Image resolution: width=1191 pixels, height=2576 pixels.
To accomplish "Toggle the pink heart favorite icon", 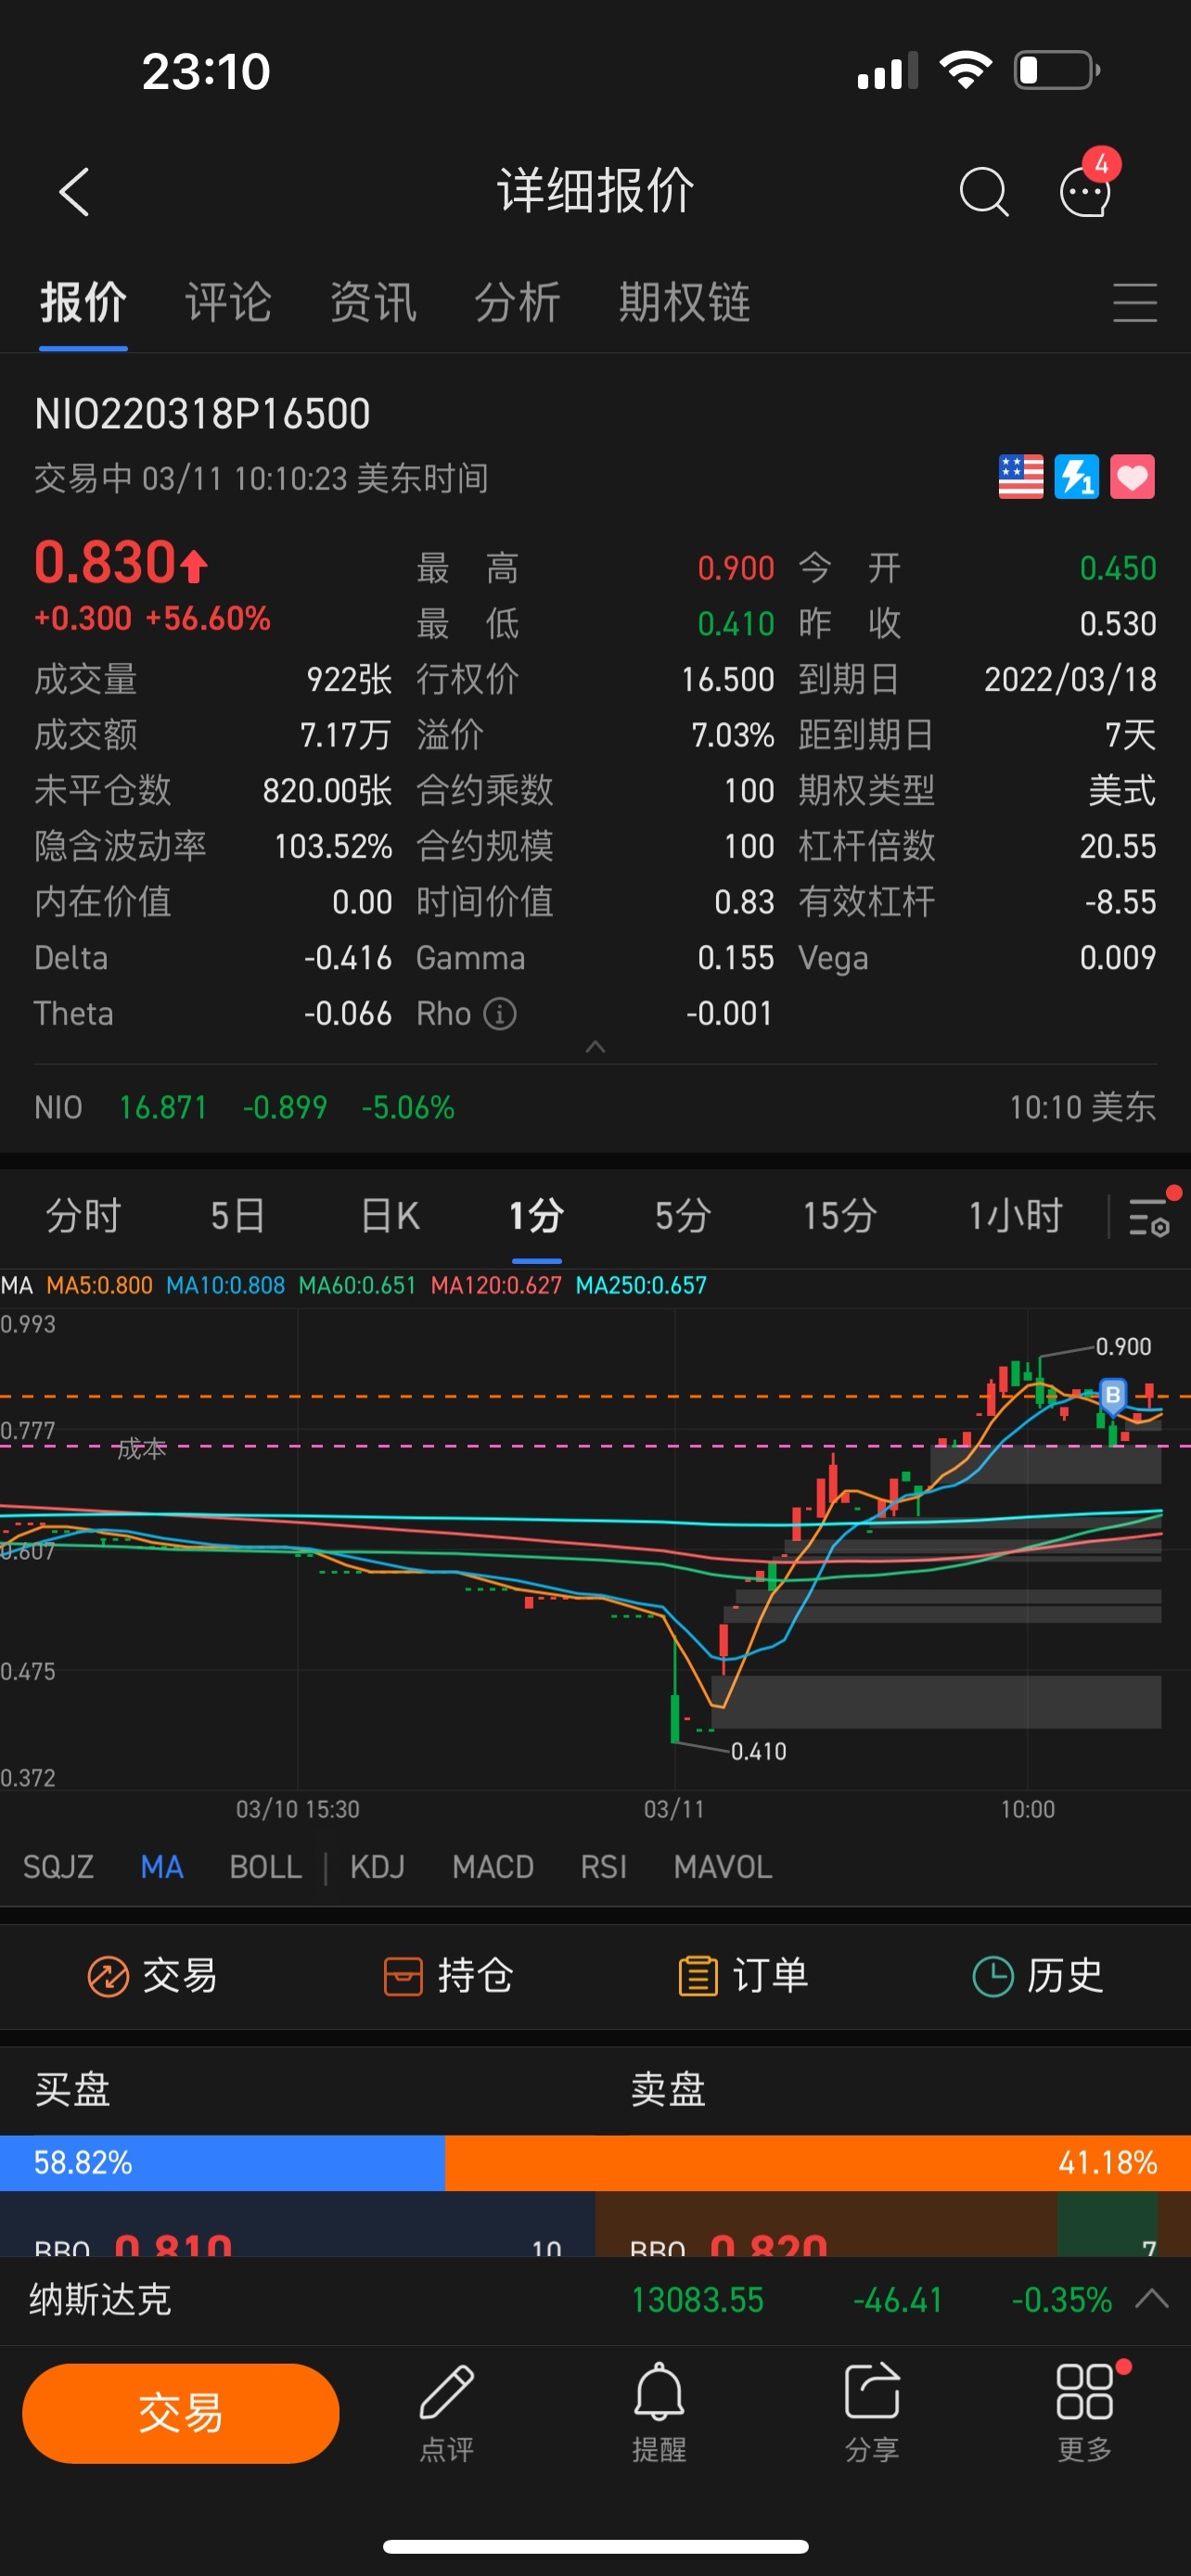I will coord(1132,477).
